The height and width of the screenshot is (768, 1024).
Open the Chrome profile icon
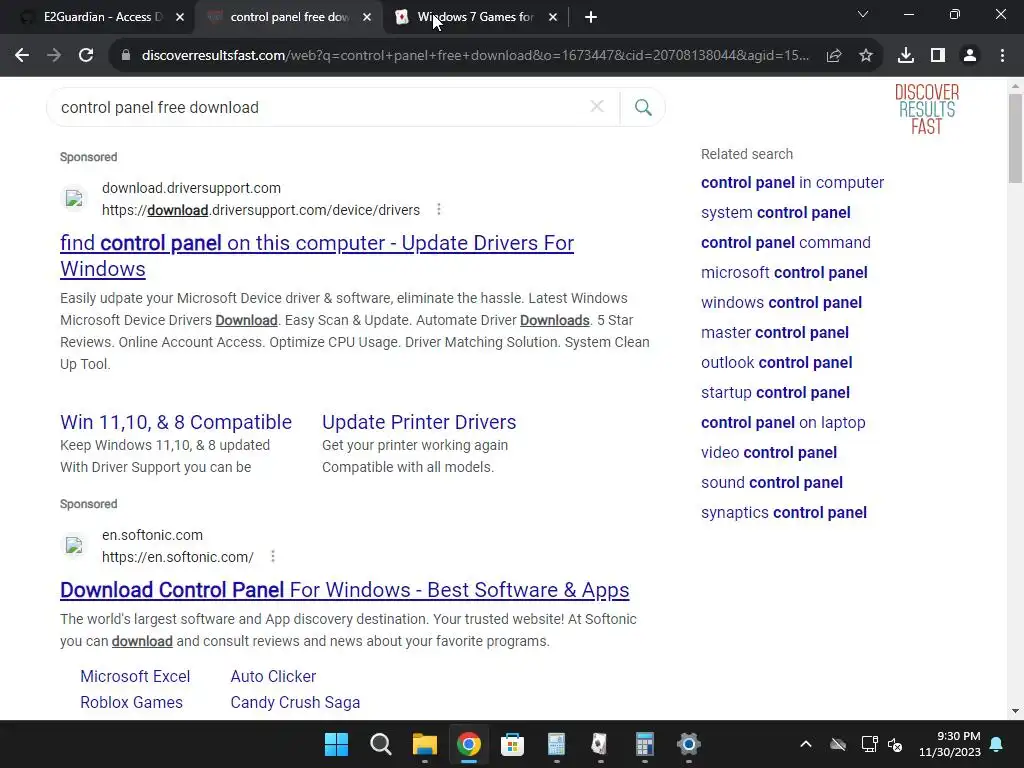[x=970, y=56]
